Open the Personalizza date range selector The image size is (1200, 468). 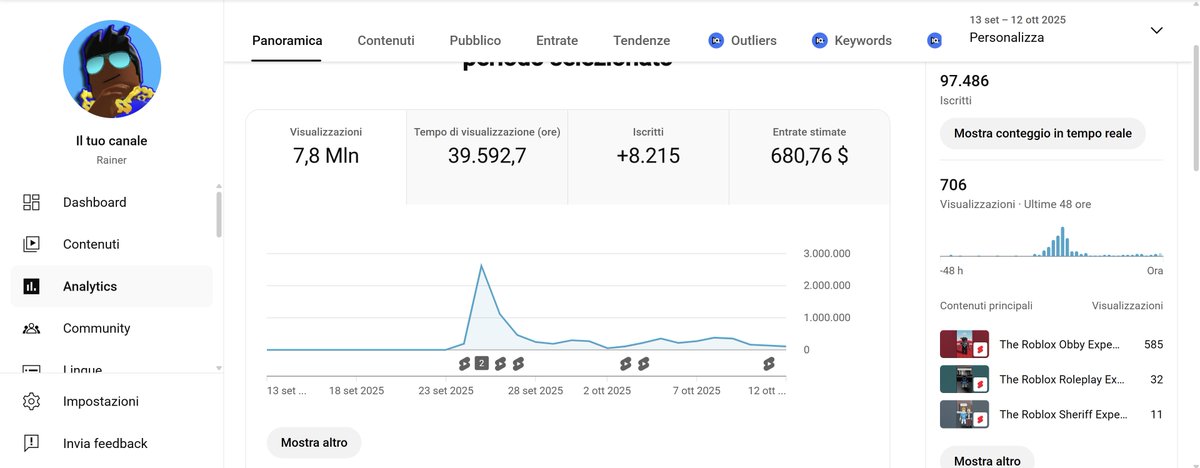(1067, 29)
